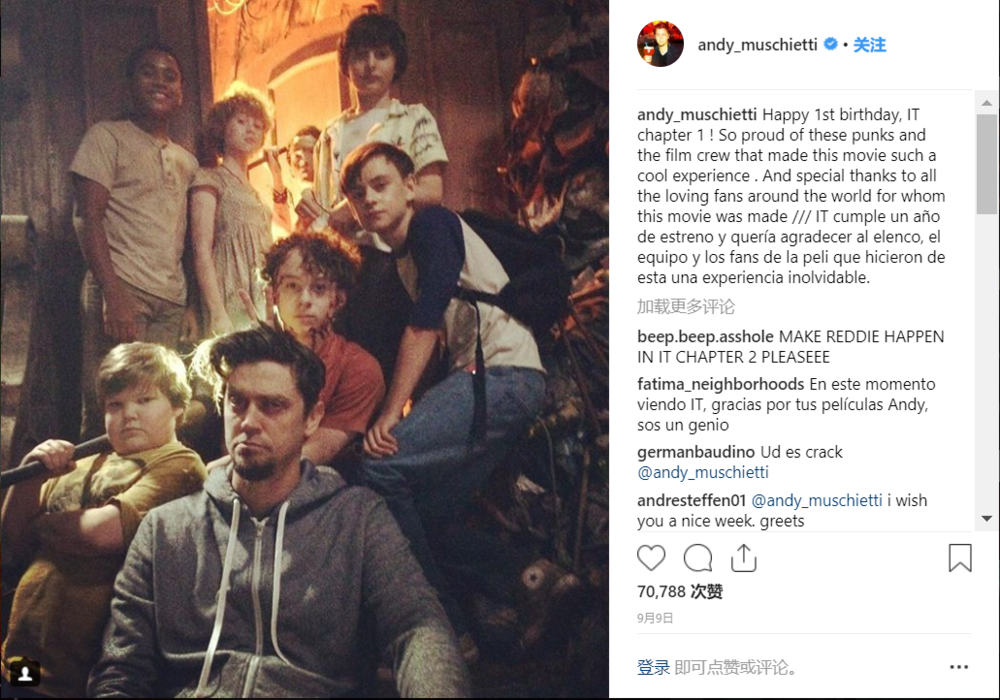Click the share arrow icon

click(743, 558)
